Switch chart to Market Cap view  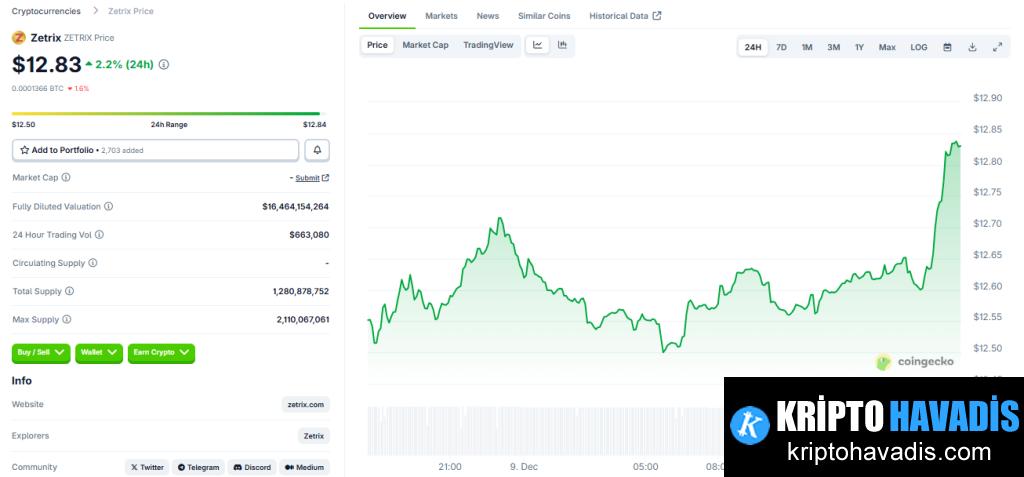(x=425, y=45)
